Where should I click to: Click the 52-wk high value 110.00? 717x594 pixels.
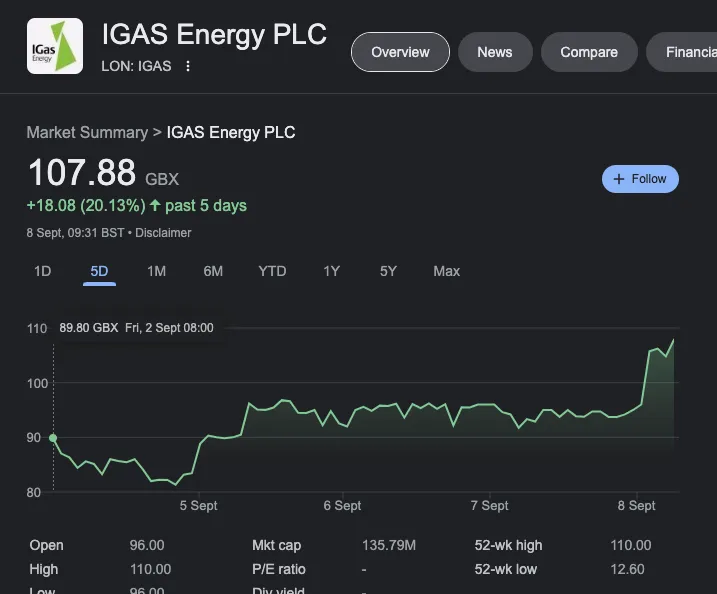pos(631,545)
